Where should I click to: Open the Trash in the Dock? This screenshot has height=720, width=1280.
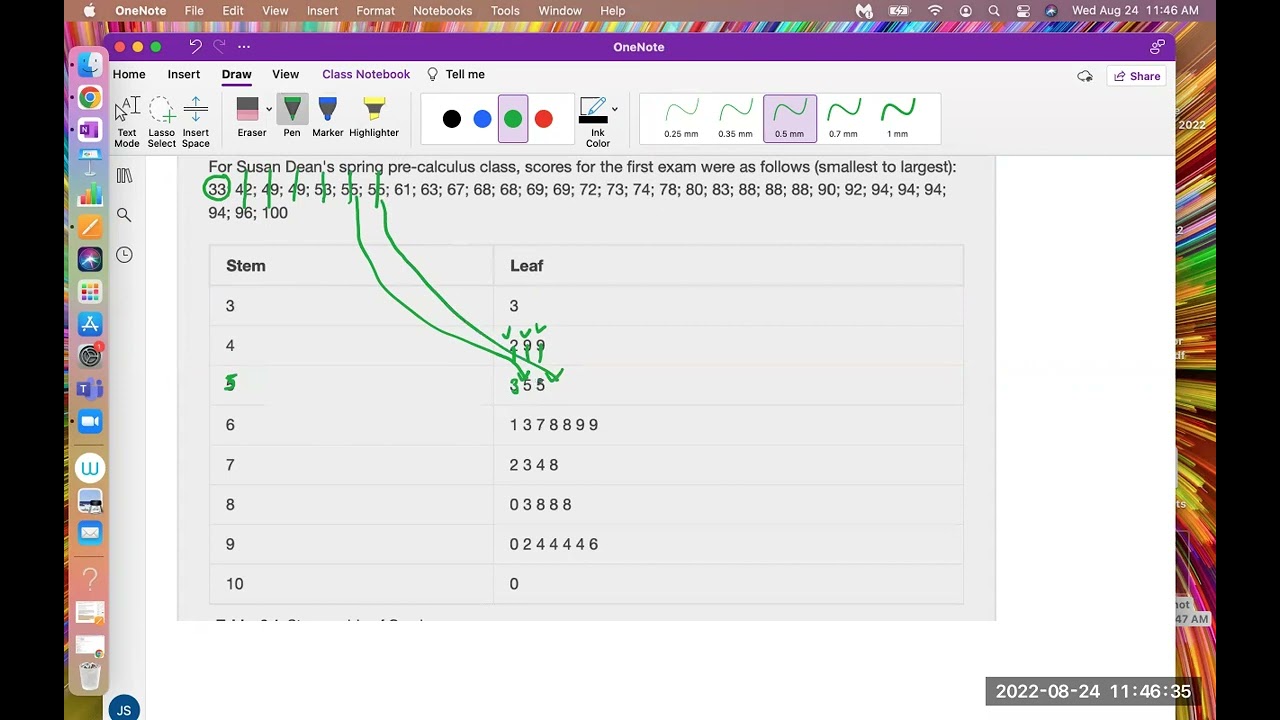click(x=90, y=676)
